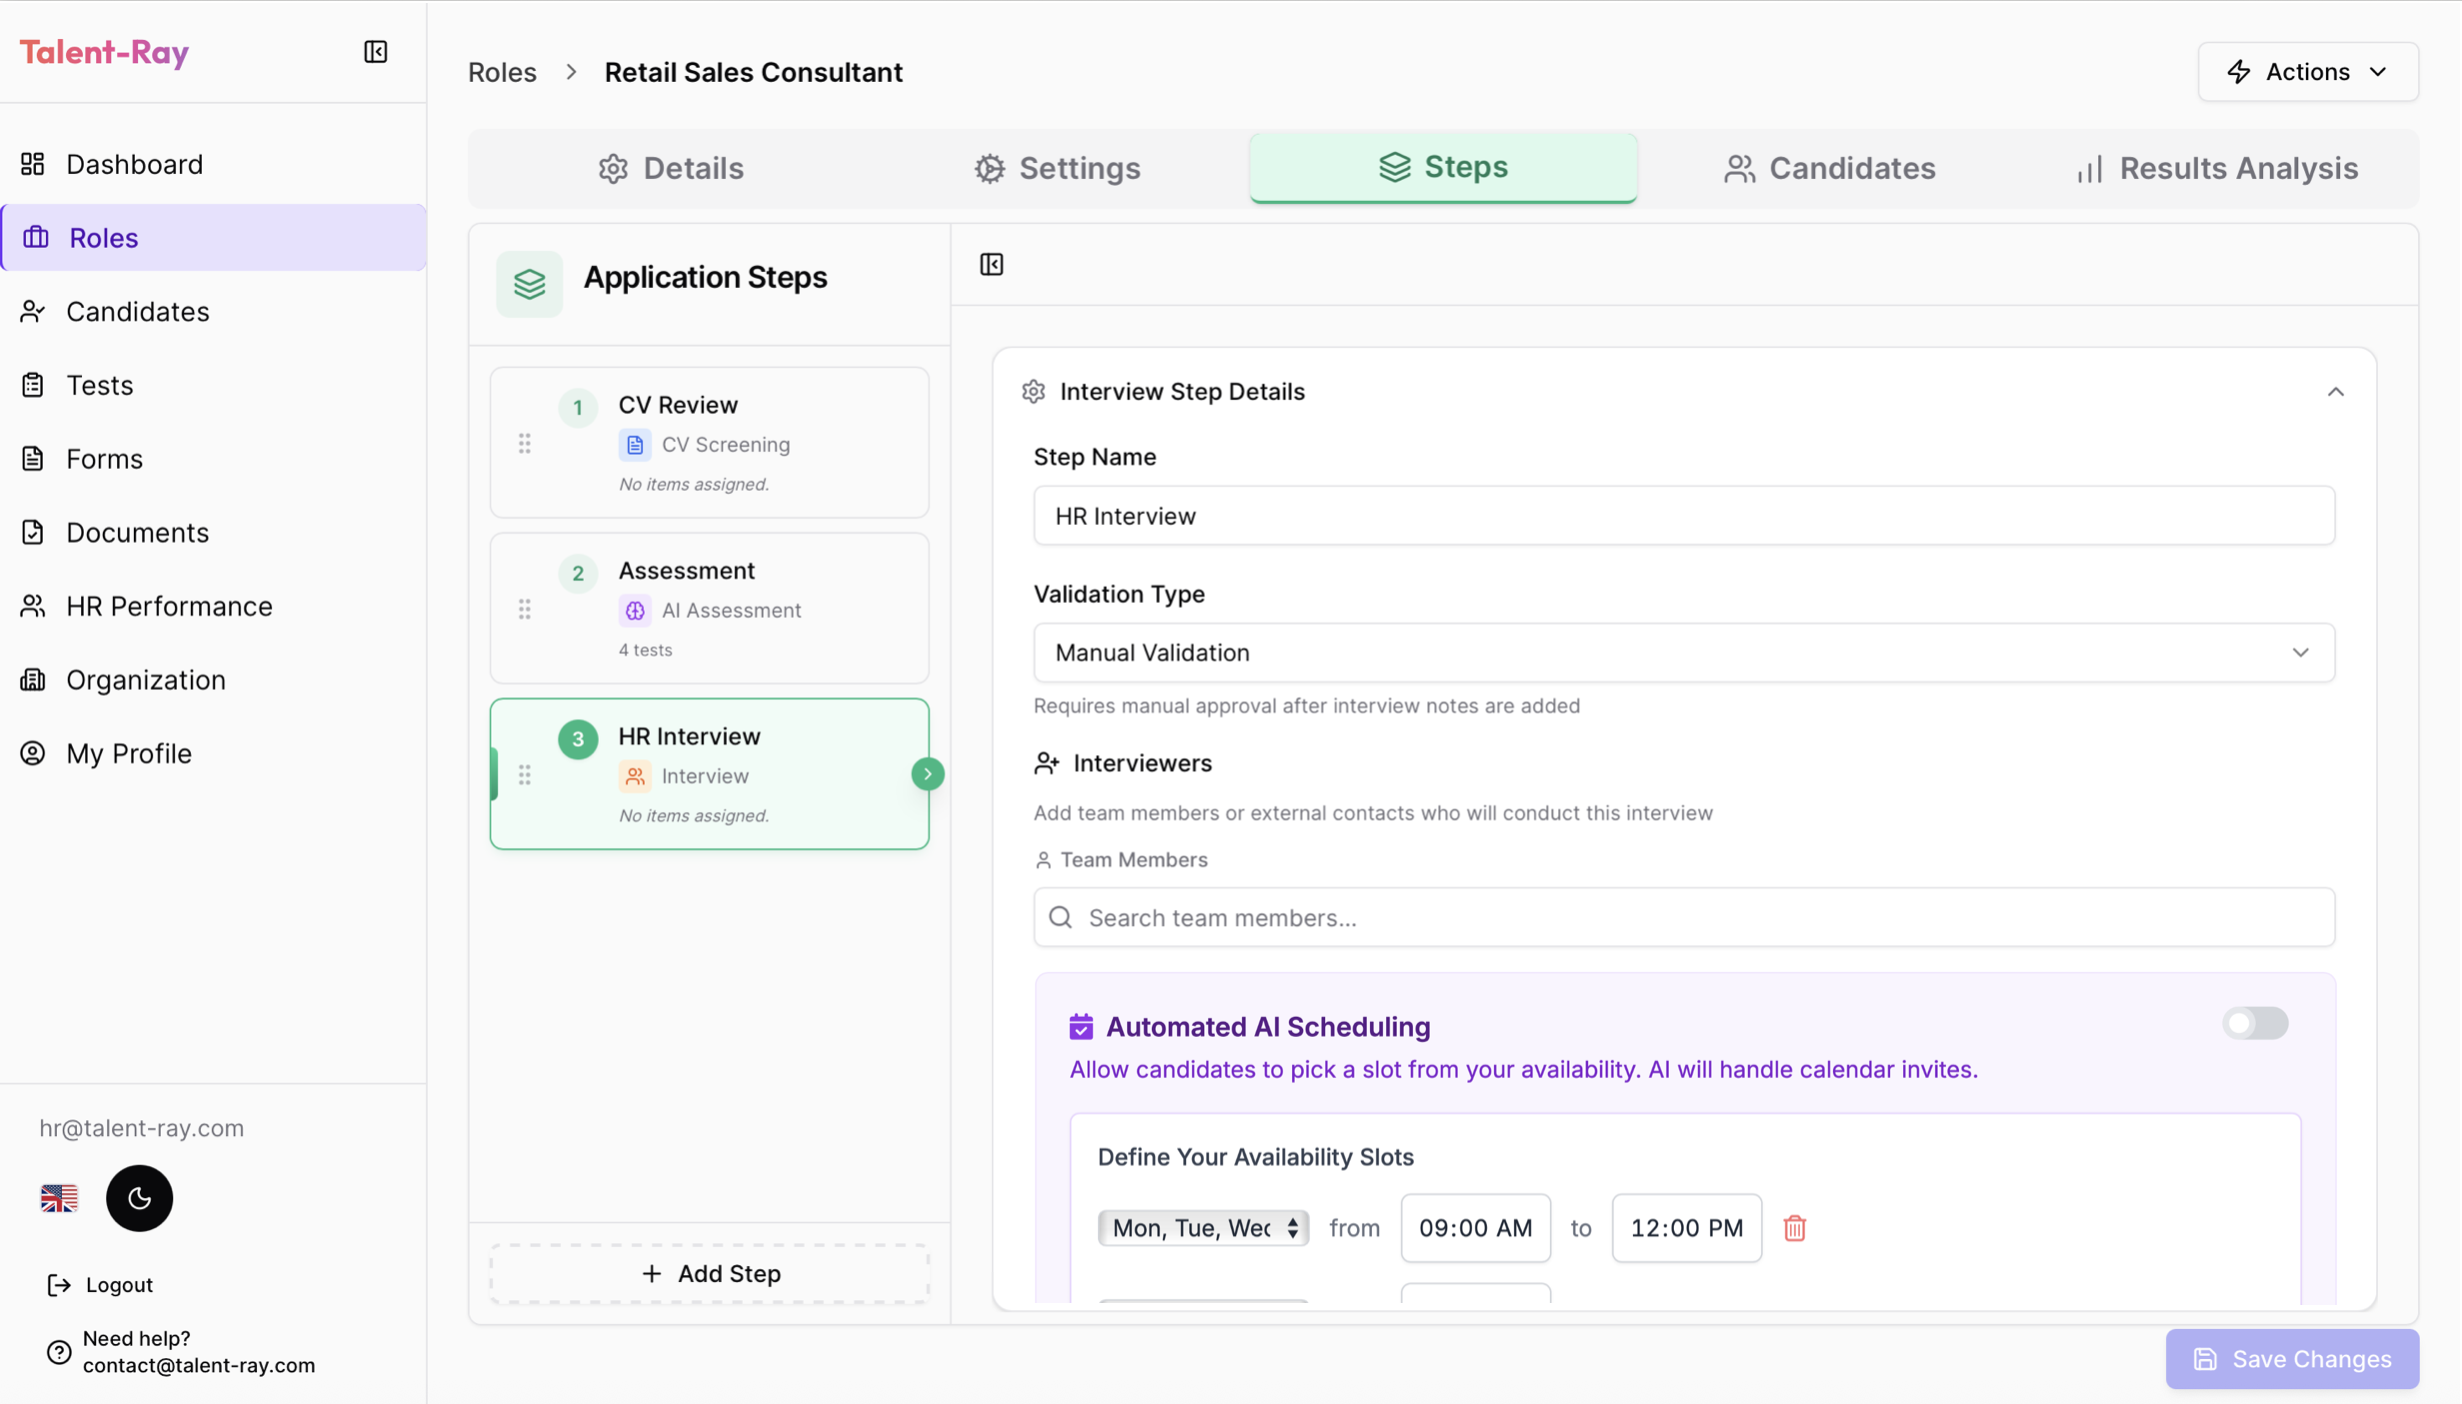
Task: Select the Tests icon in the sidebar
Action: pos(33,385)
